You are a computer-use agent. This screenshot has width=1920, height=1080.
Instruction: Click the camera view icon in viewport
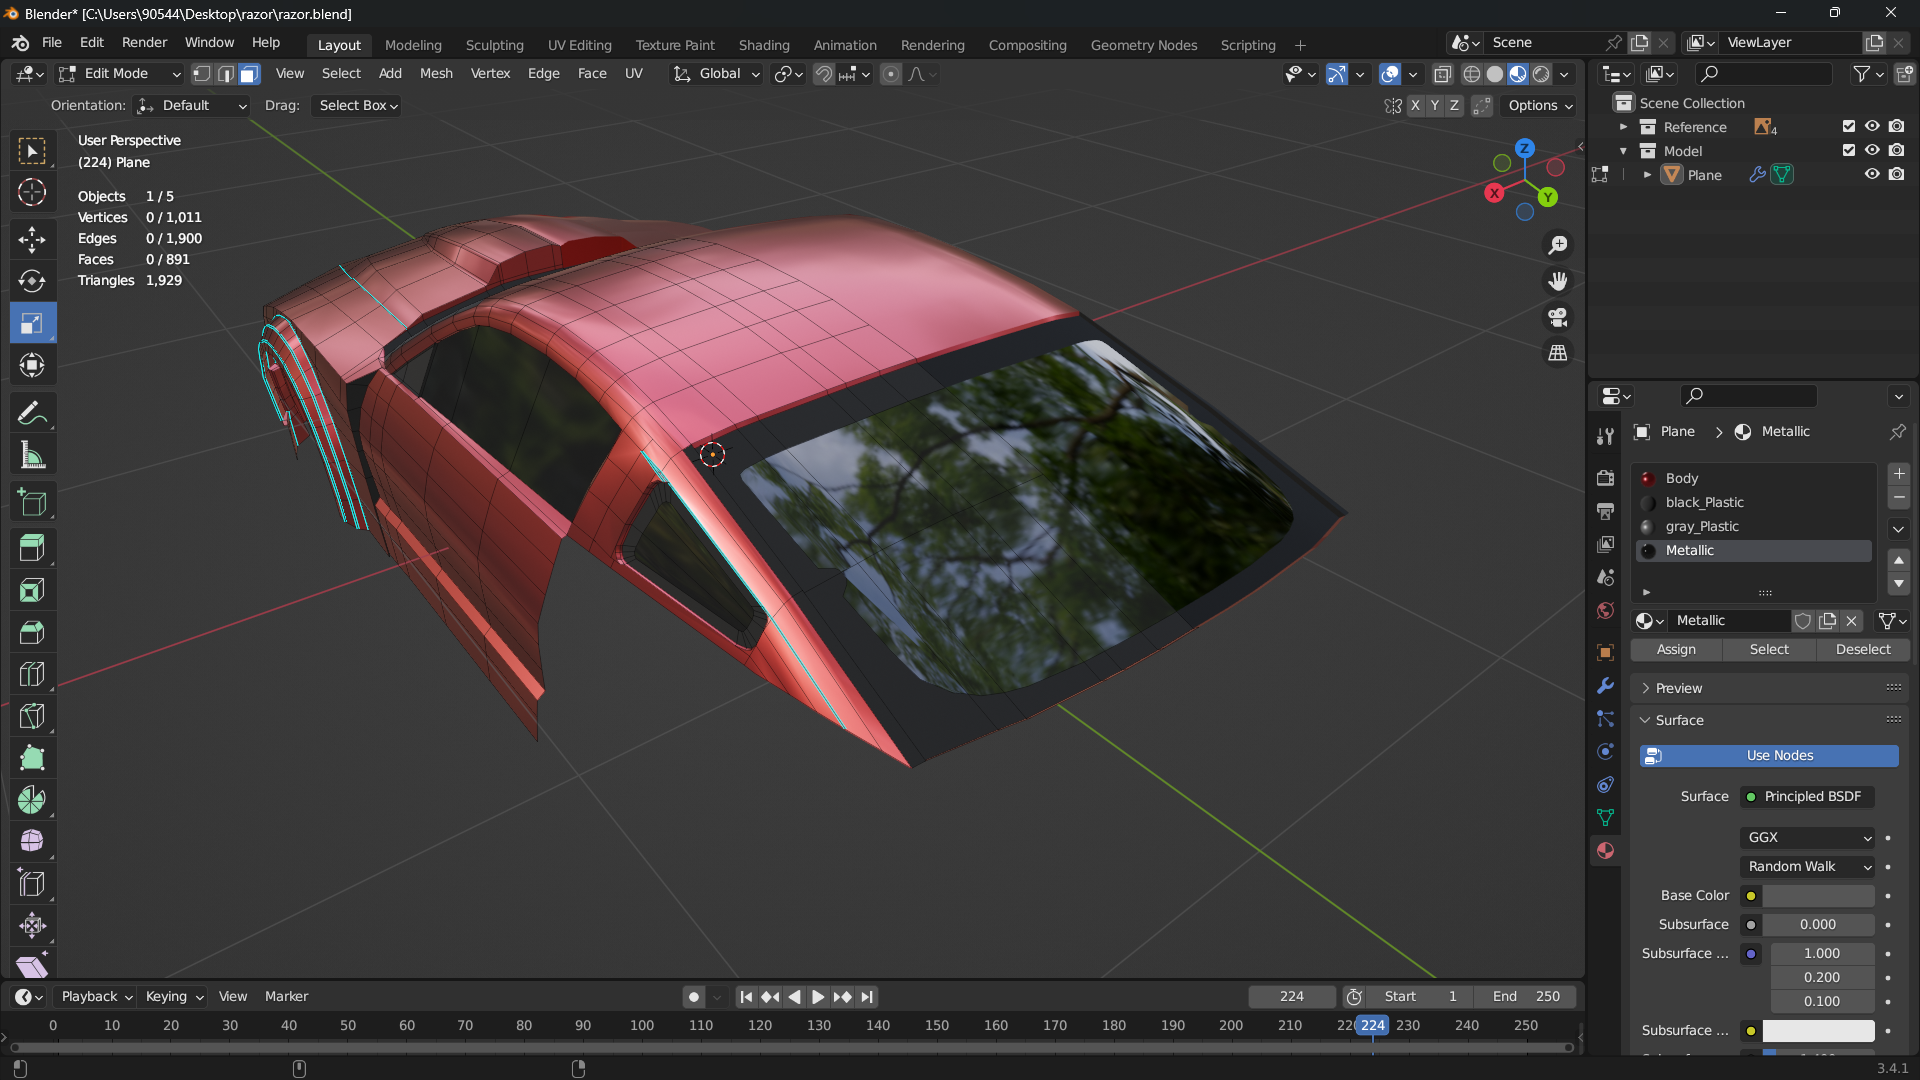point(1558,318)
